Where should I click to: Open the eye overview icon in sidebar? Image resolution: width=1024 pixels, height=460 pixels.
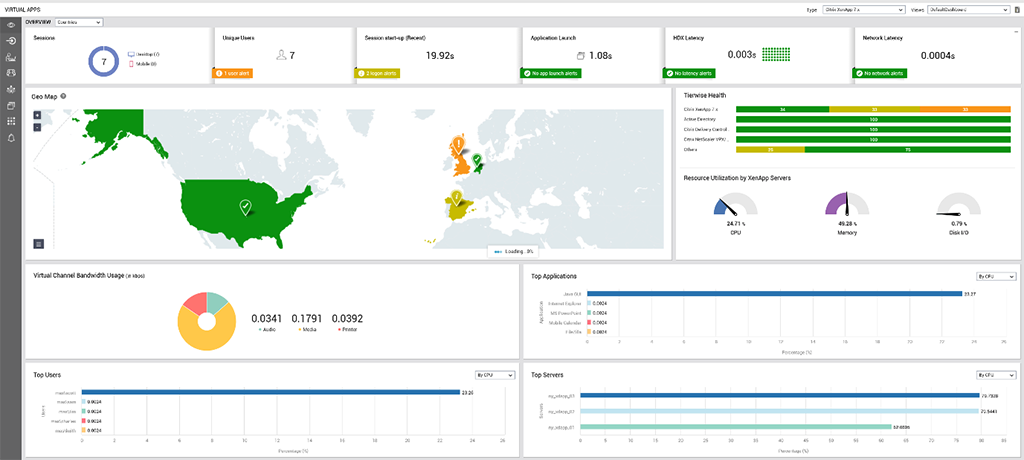(x=11, y=25)
